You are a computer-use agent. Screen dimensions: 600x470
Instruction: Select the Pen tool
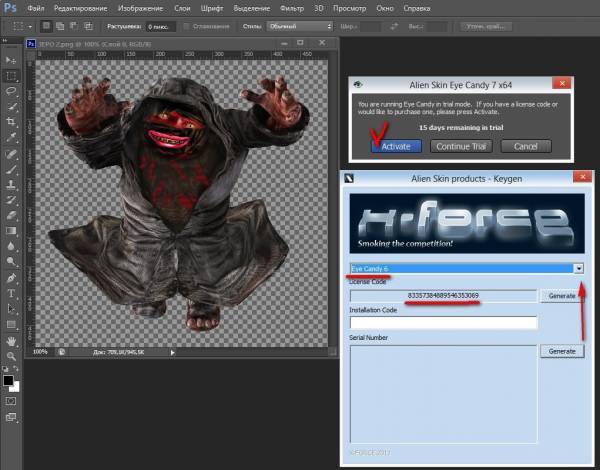[12, 277]
